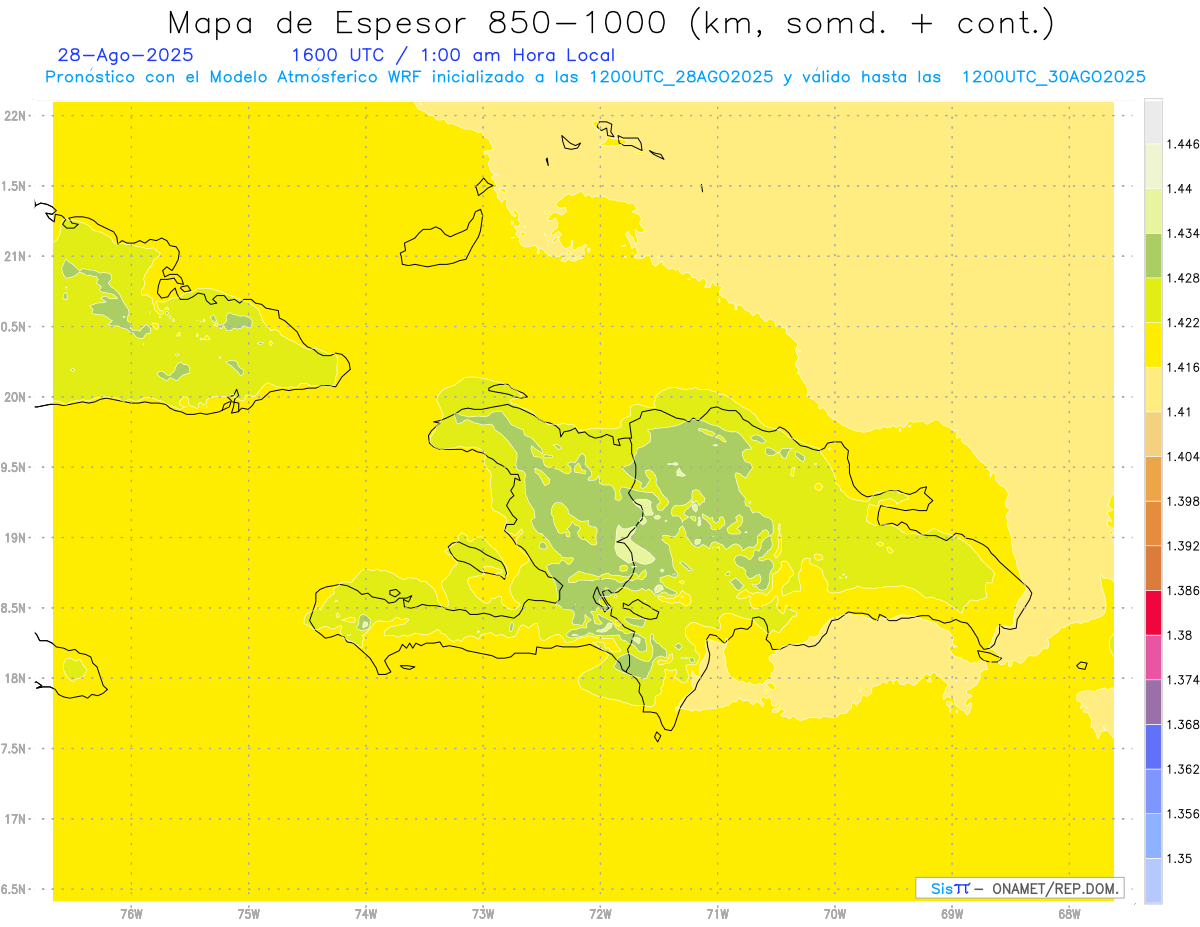This screenshot has height=927, width=1200.
Task: Click the legend value '1.416'
Action: pyautogui.click(x=1185, y=367)
